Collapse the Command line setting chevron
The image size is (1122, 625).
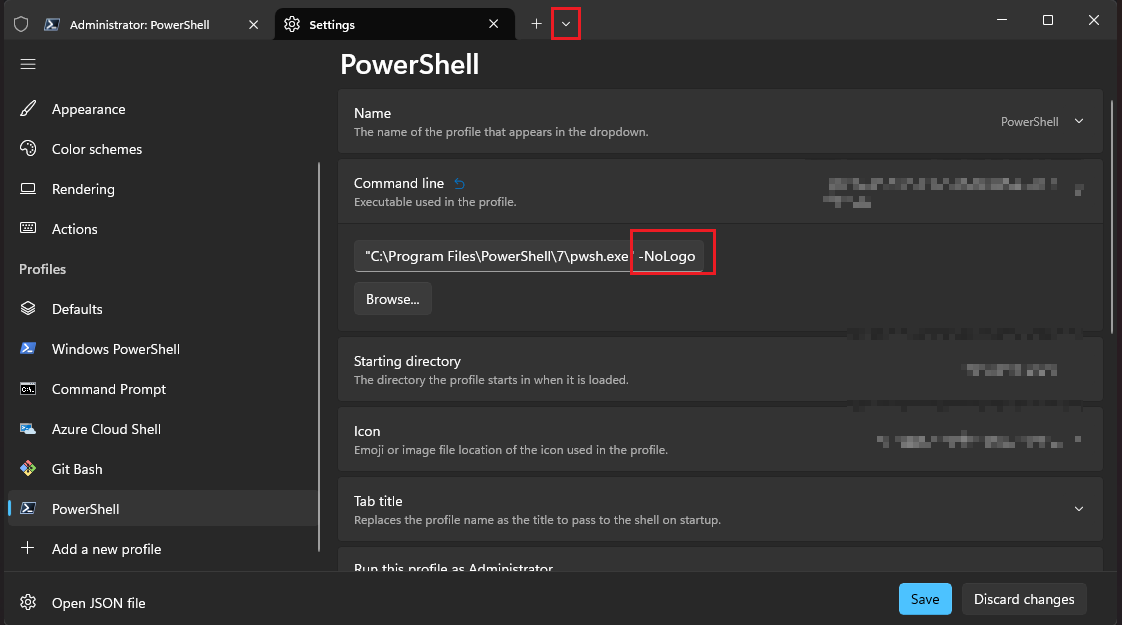click(1079, 190)
